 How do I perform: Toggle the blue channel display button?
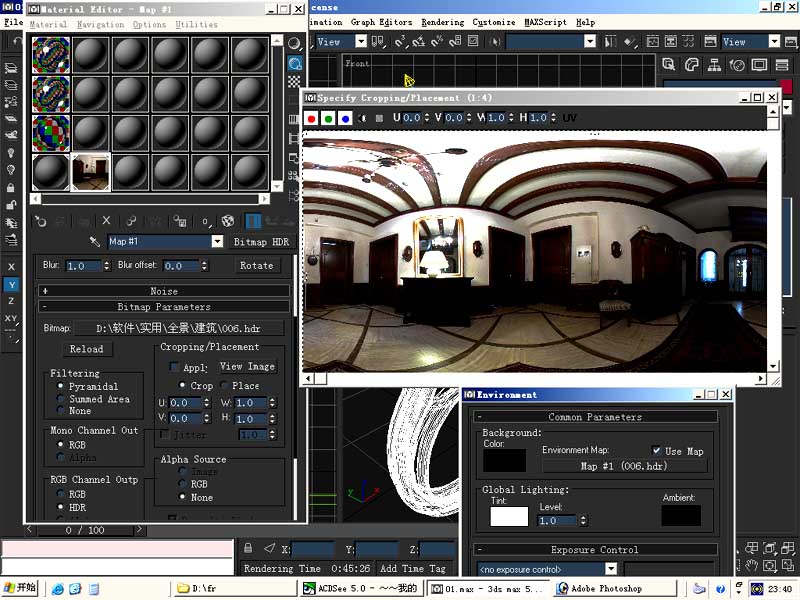click(x=345, y=118)
